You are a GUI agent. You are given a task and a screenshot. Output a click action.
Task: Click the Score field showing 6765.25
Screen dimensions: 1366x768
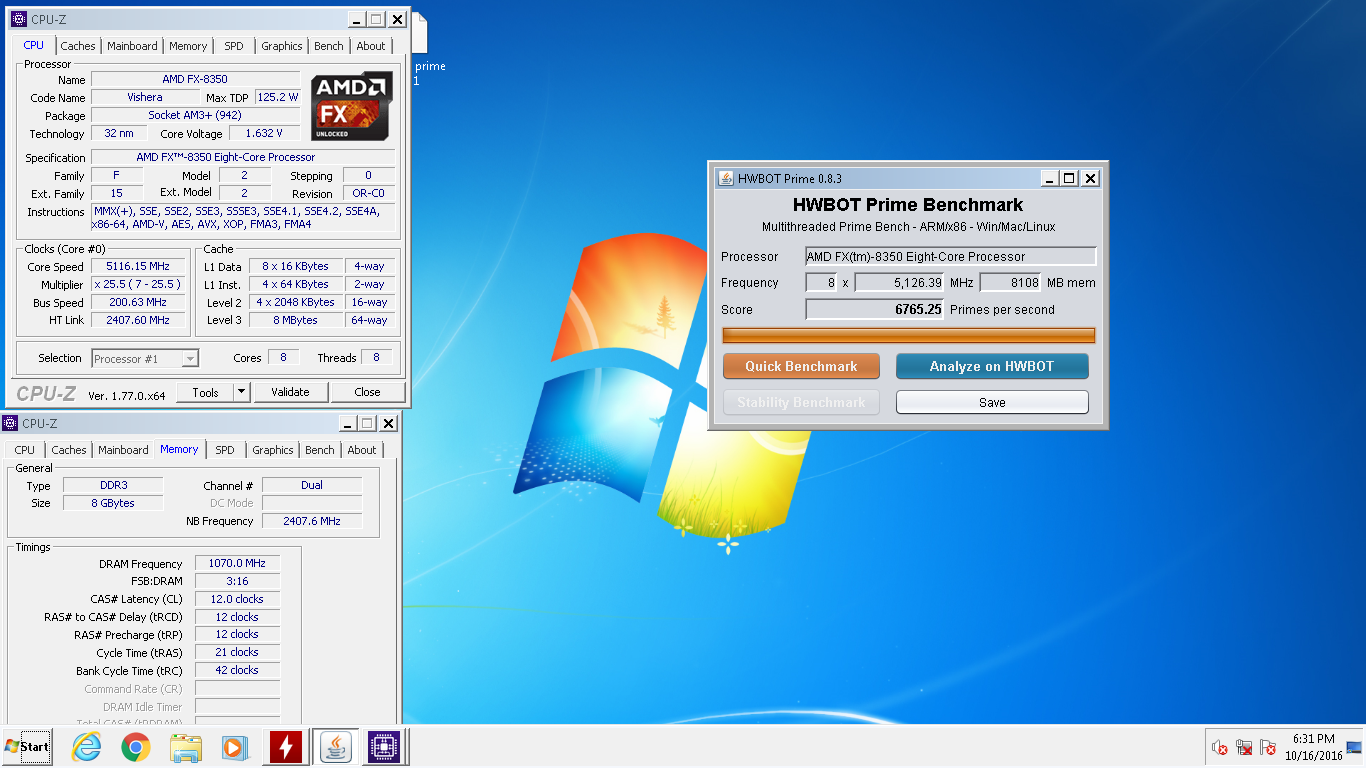coord(875,309)
